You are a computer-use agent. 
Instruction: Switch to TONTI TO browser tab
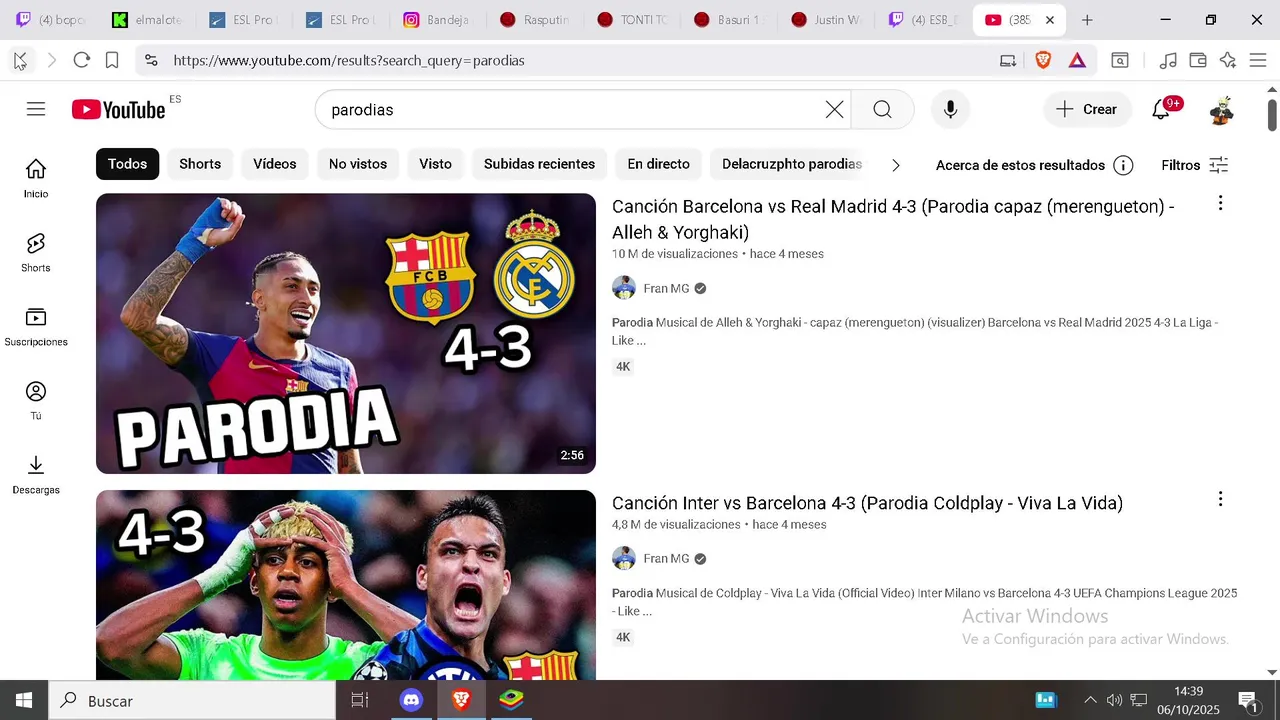[x=630, y=20]
